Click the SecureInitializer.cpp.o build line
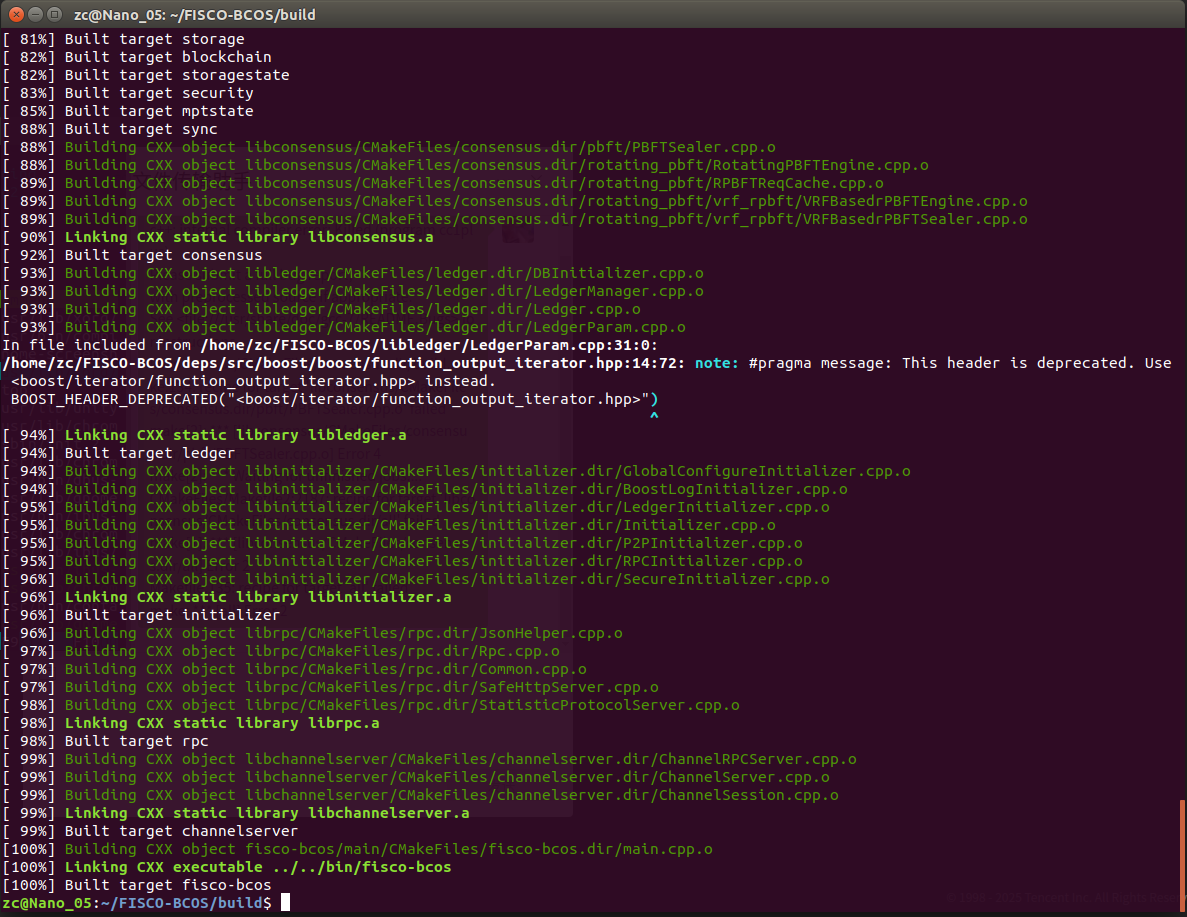Image resolution: width=1187 pixels, height=917 pixels. click(416, 580)
